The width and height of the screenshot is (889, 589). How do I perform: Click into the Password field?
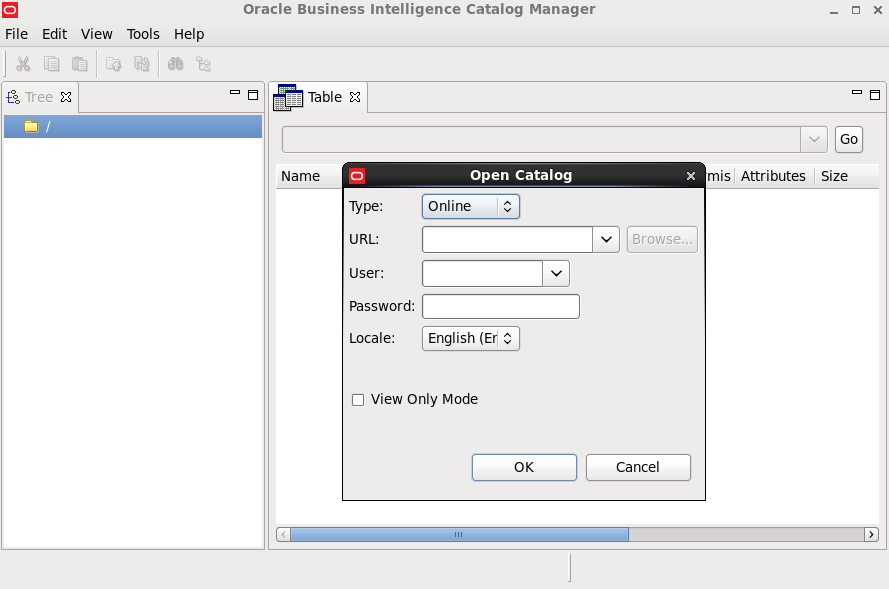coord(501,306)
